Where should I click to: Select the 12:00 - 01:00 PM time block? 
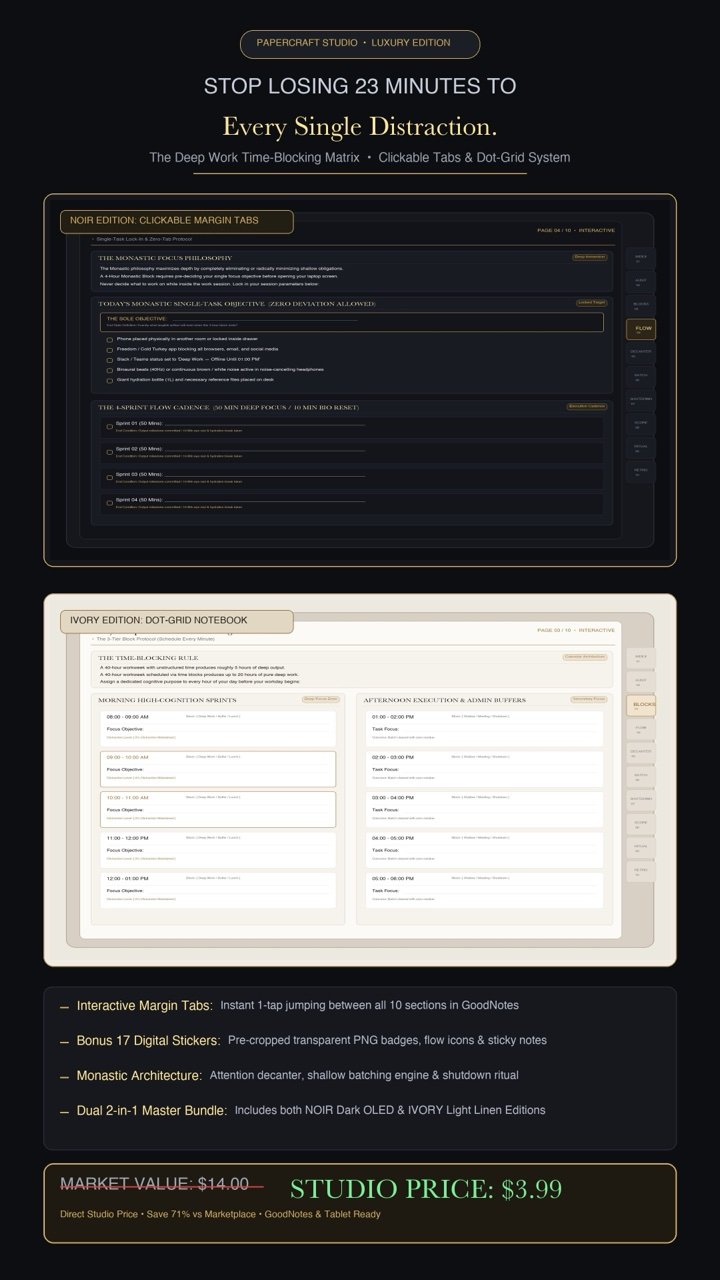[218, 889]
